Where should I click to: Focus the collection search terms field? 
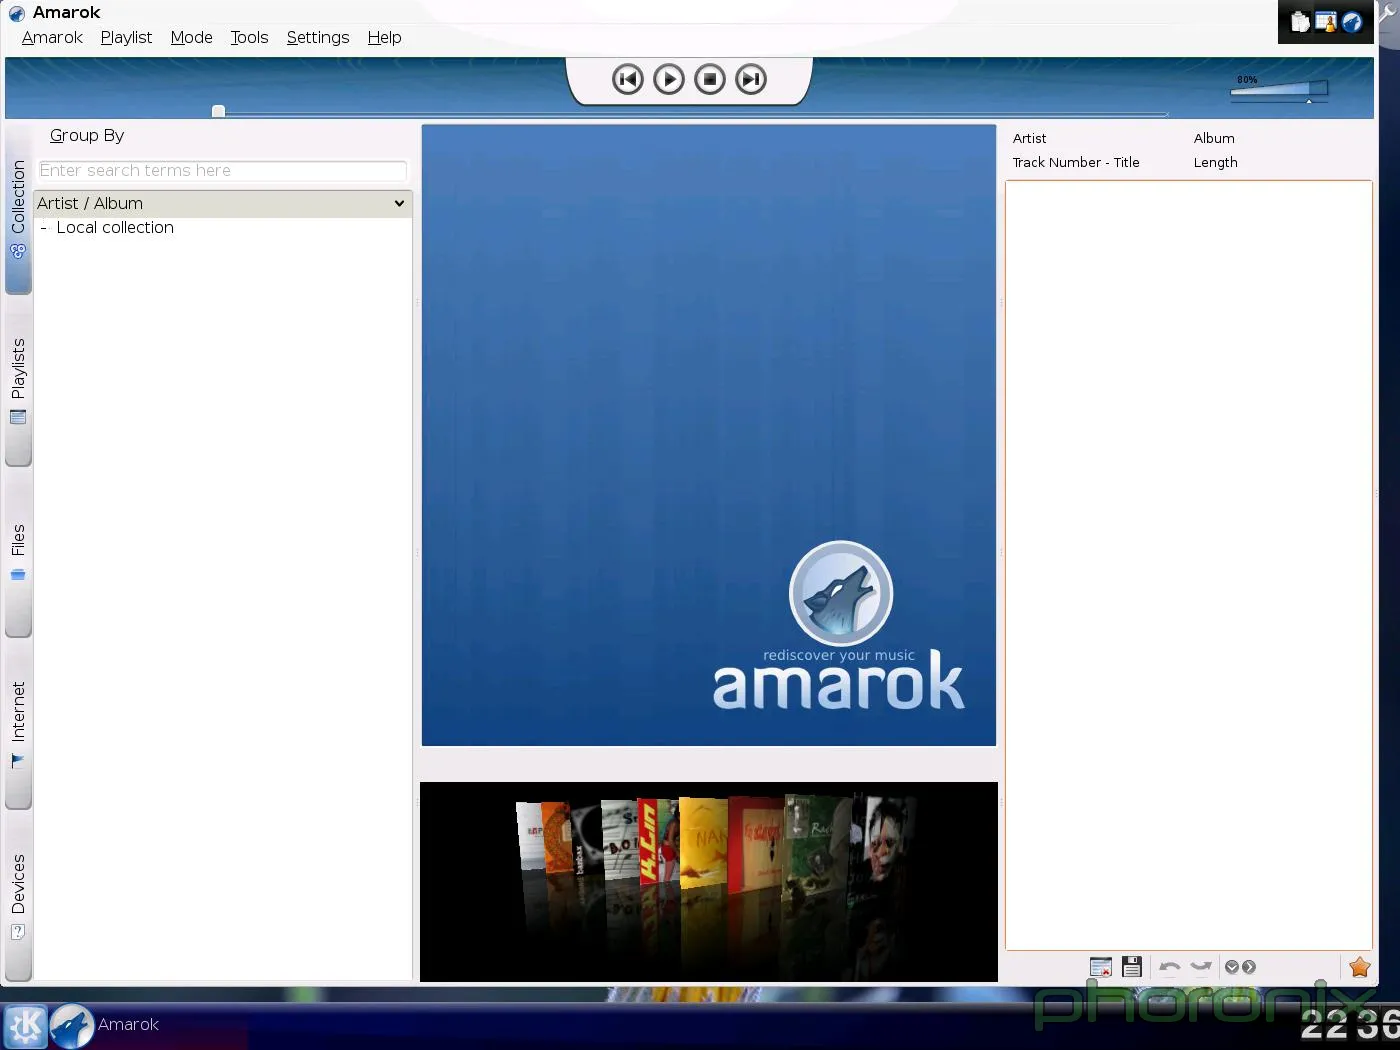point(222,171)
